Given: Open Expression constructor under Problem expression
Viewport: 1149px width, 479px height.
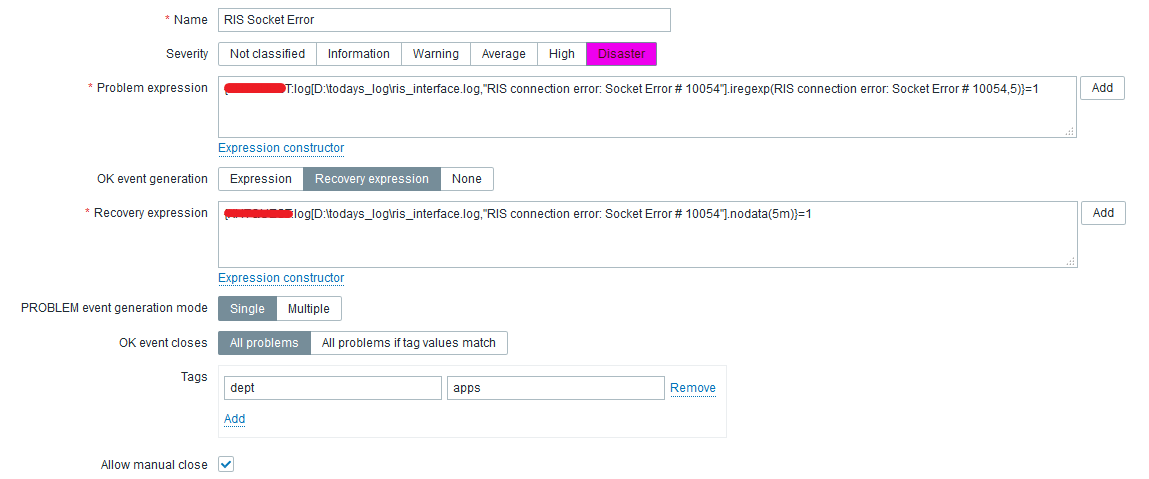Looking at the screenshot, I should 281,148.
